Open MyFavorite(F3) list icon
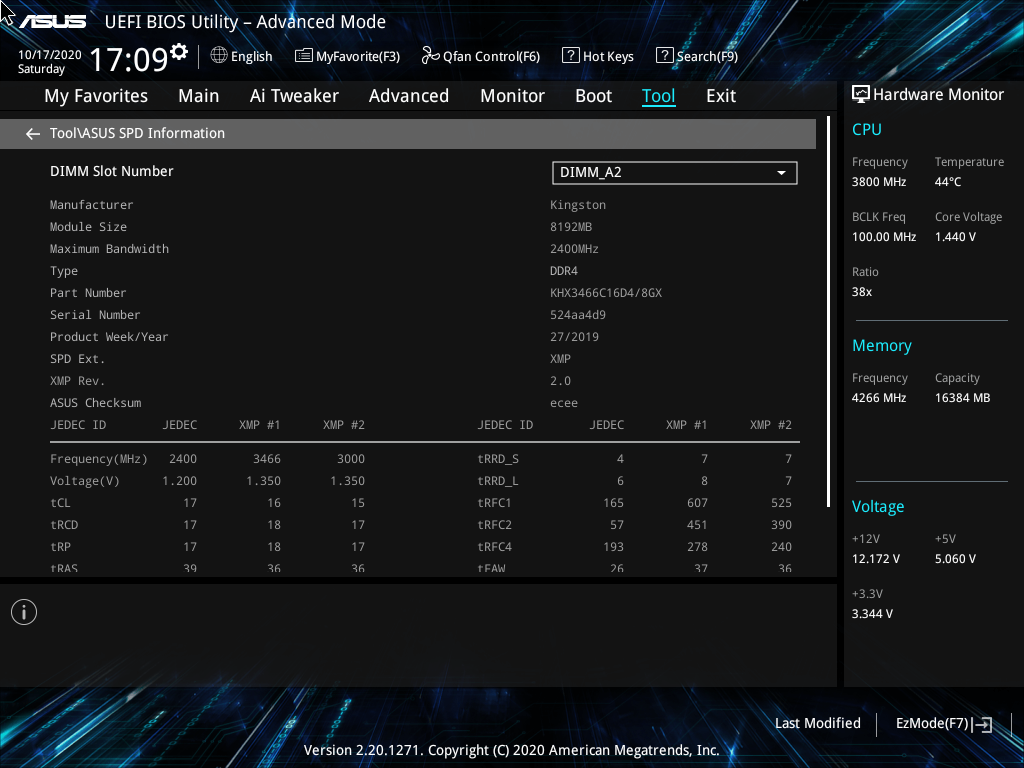The image size is (1024, 768). tap(303, 56)
